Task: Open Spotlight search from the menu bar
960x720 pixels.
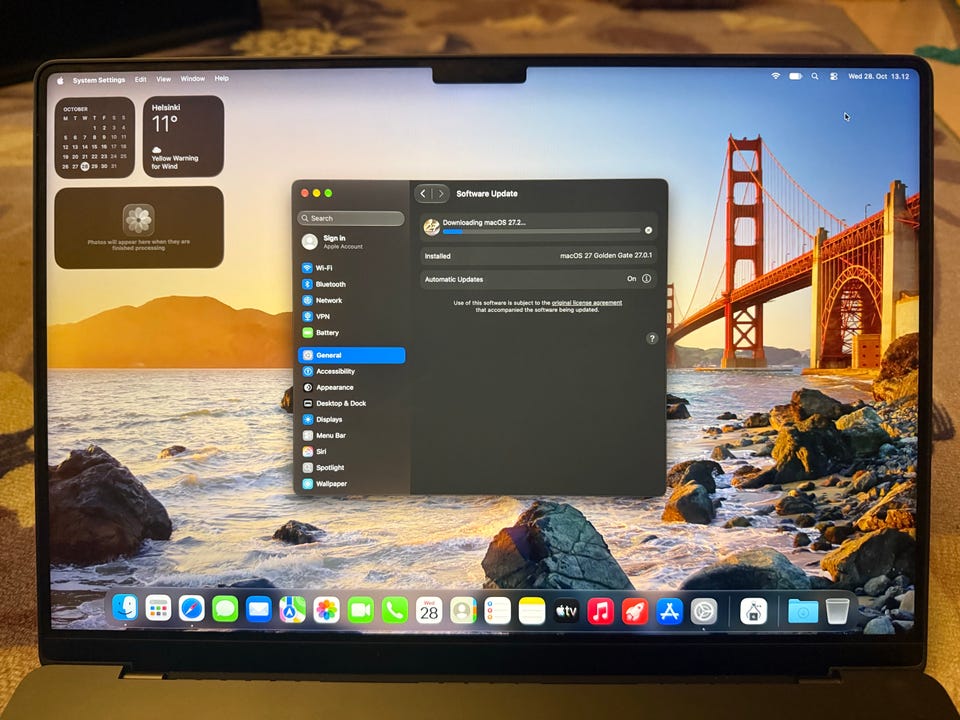Action: click(x=815, y=77)
